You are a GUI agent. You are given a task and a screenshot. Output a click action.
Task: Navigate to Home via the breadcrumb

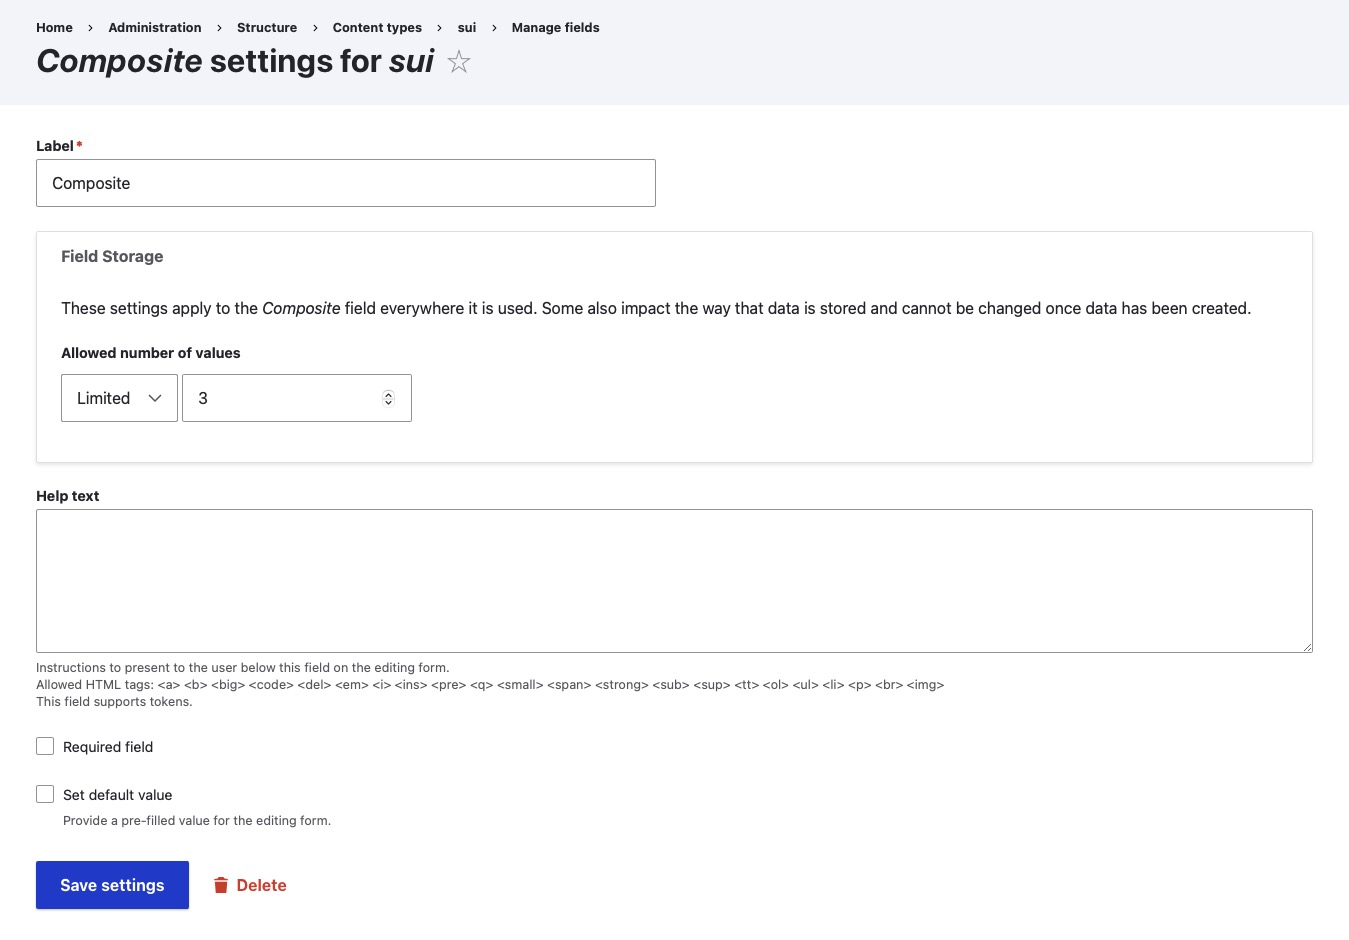(54, 27)
